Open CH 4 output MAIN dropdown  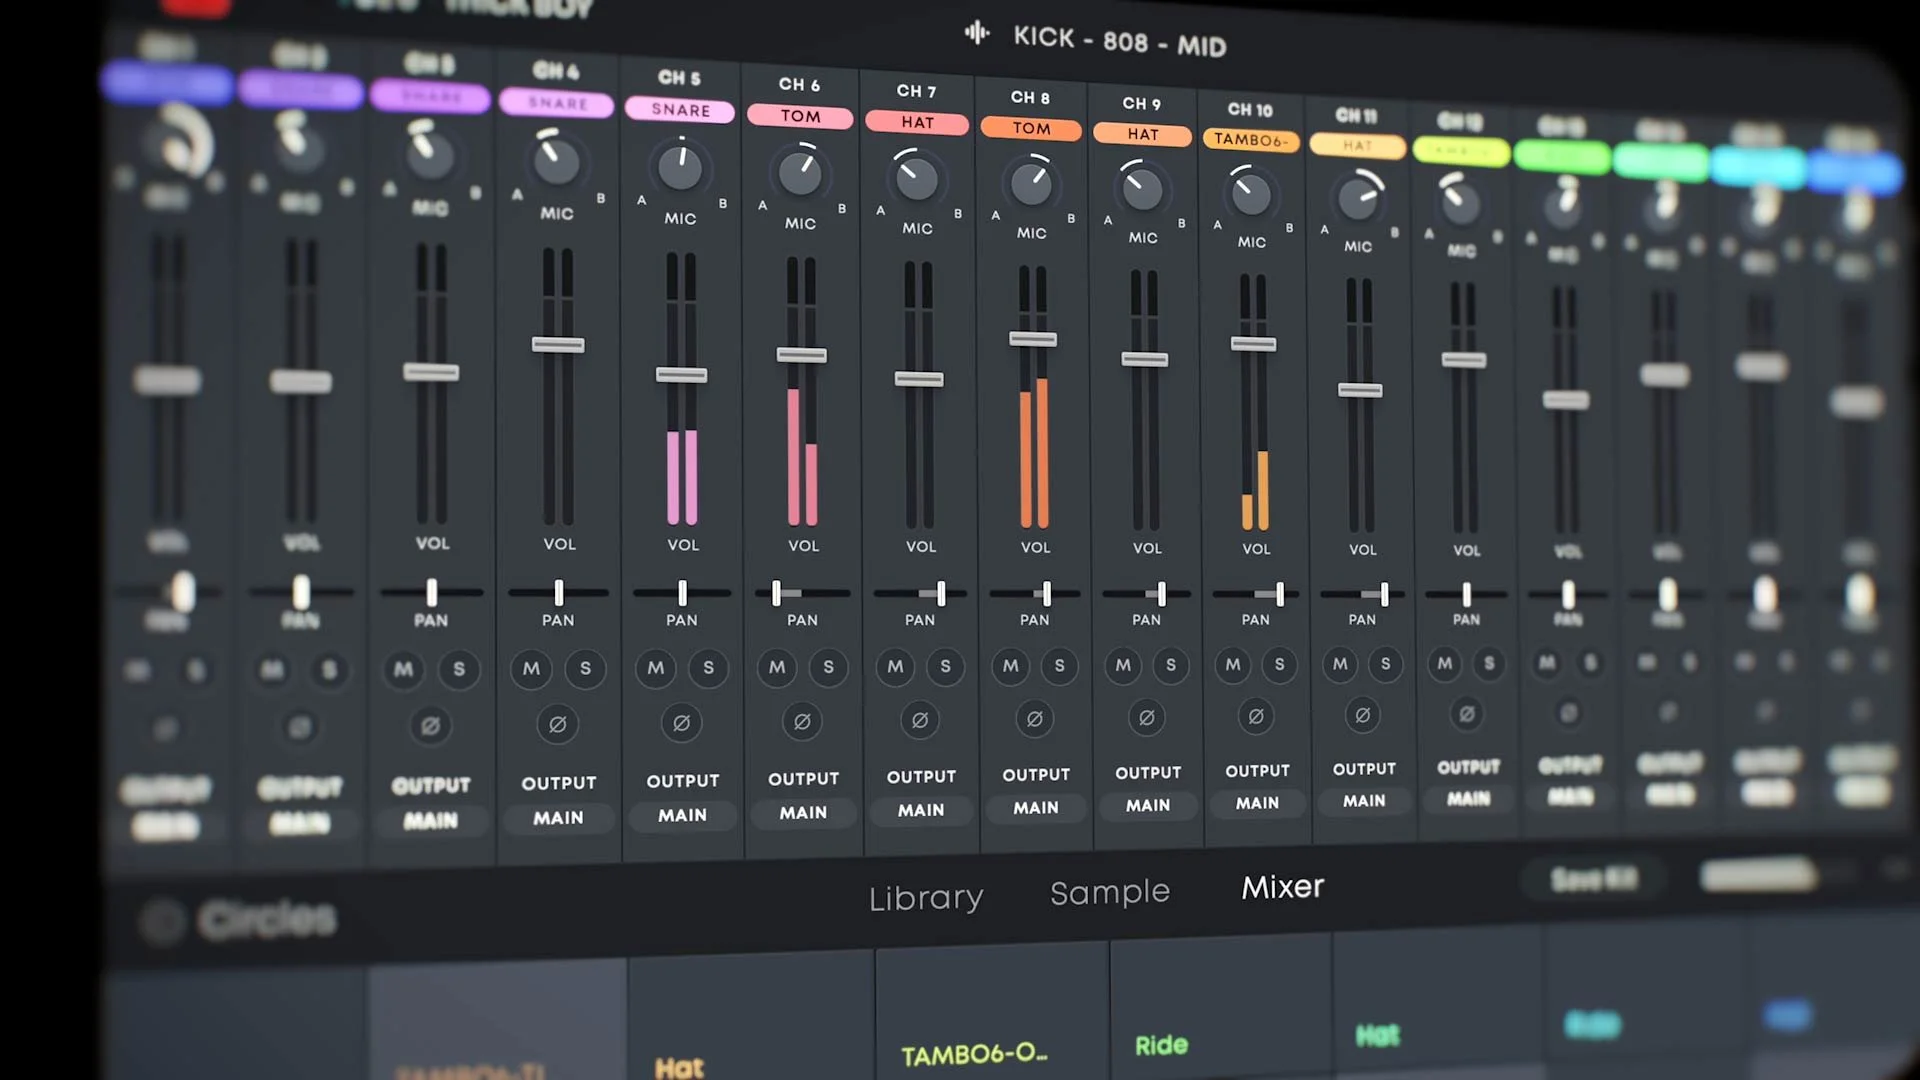(558, 818)
